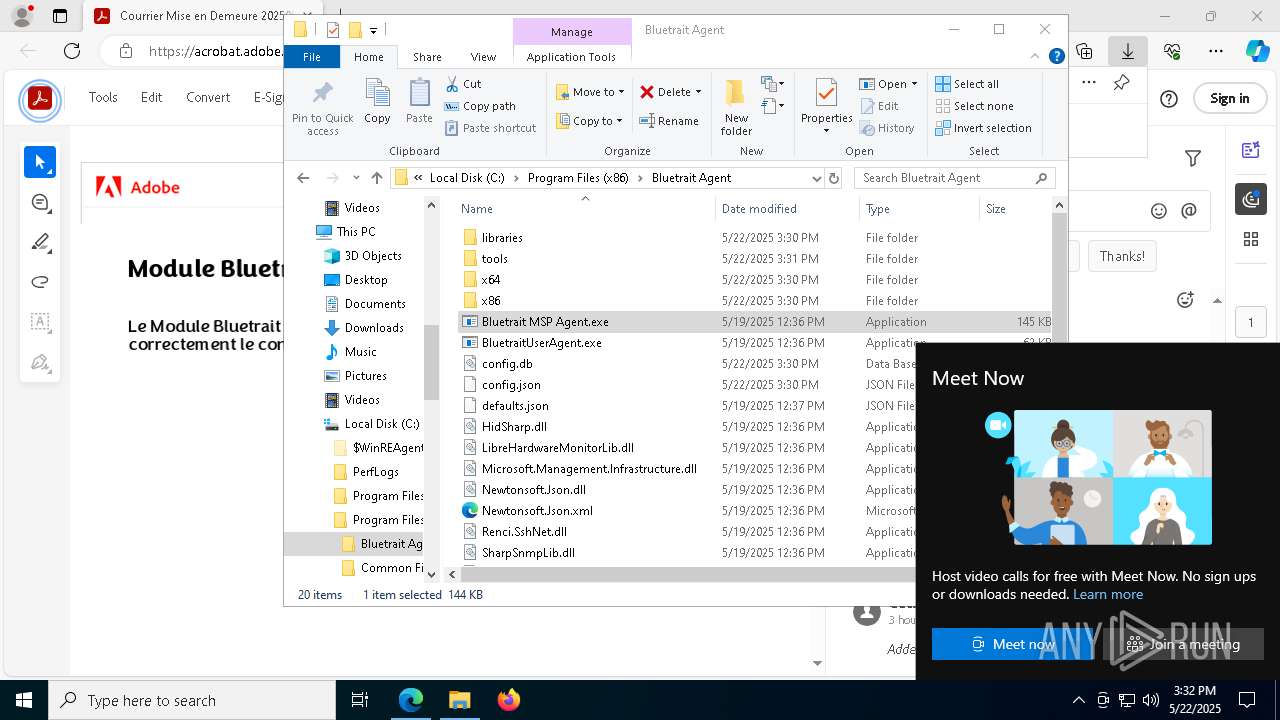Click the filter icon in Acrobat panel

coord(1193,158)
